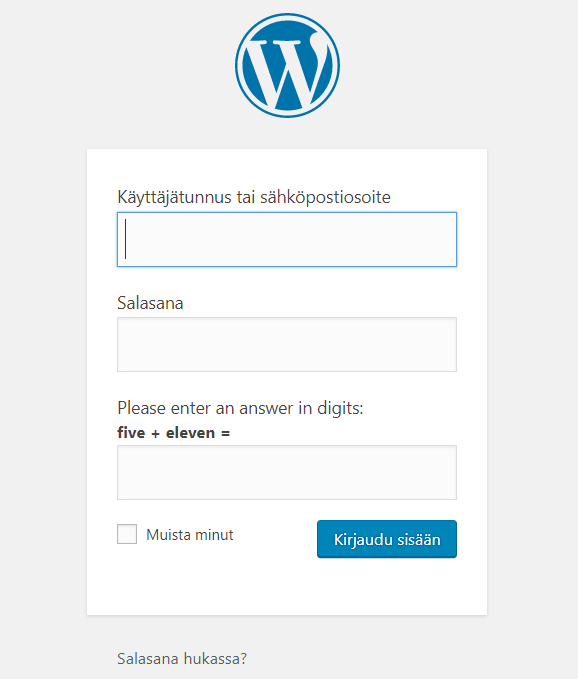Click the five + eleven = equation text

[x=174, y=433]
